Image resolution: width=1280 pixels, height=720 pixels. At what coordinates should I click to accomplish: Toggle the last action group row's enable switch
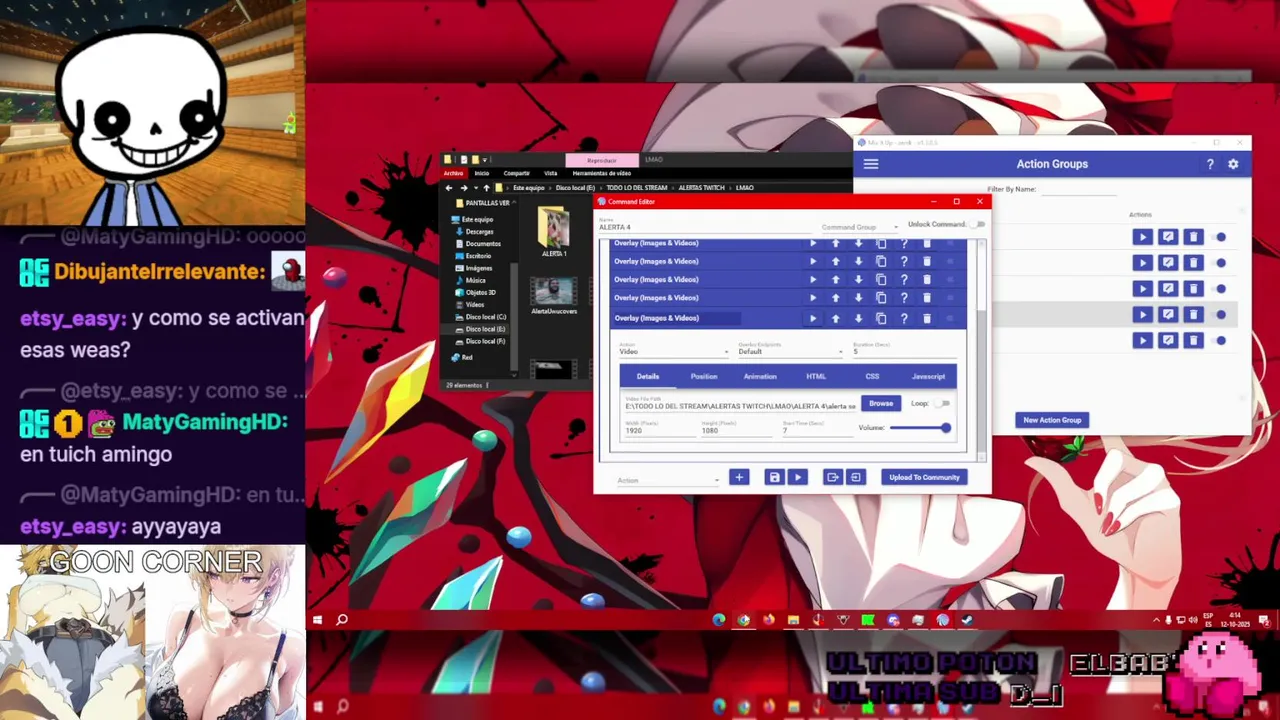1221,340
